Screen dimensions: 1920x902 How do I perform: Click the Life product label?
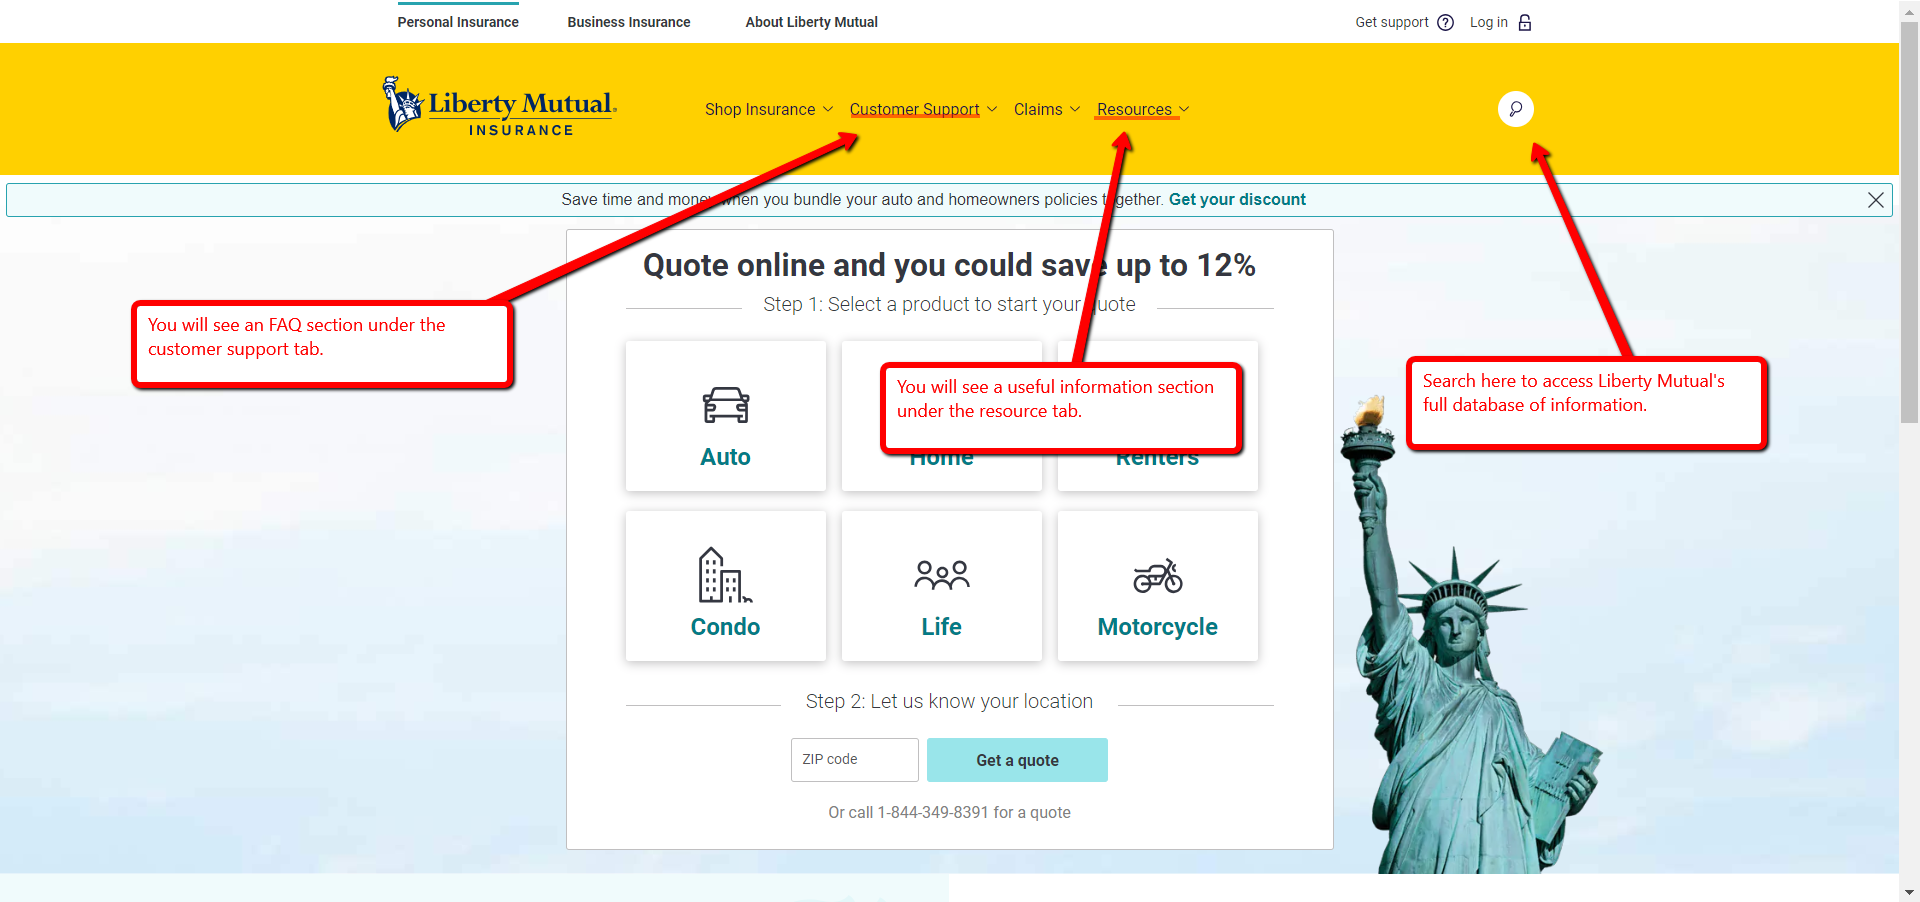[x=942, y=627]
